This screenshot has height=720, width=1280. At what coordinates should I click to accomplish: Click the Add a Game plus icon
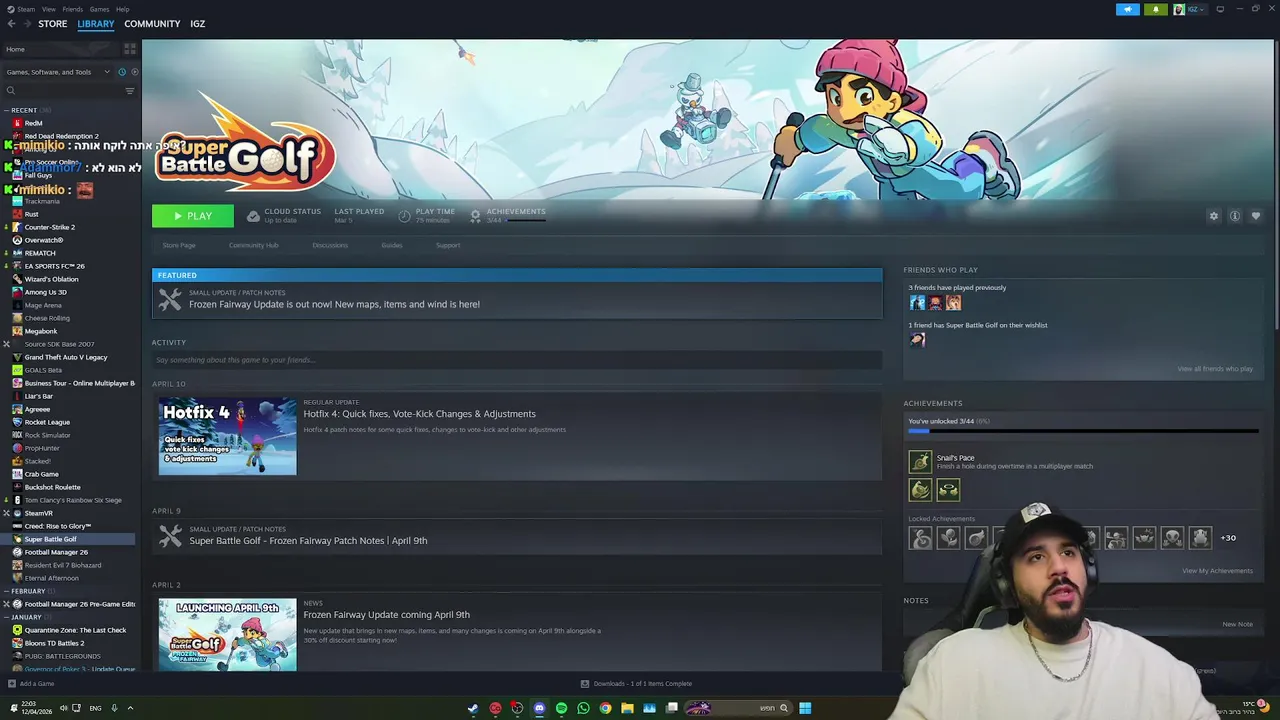click(12, 684)
